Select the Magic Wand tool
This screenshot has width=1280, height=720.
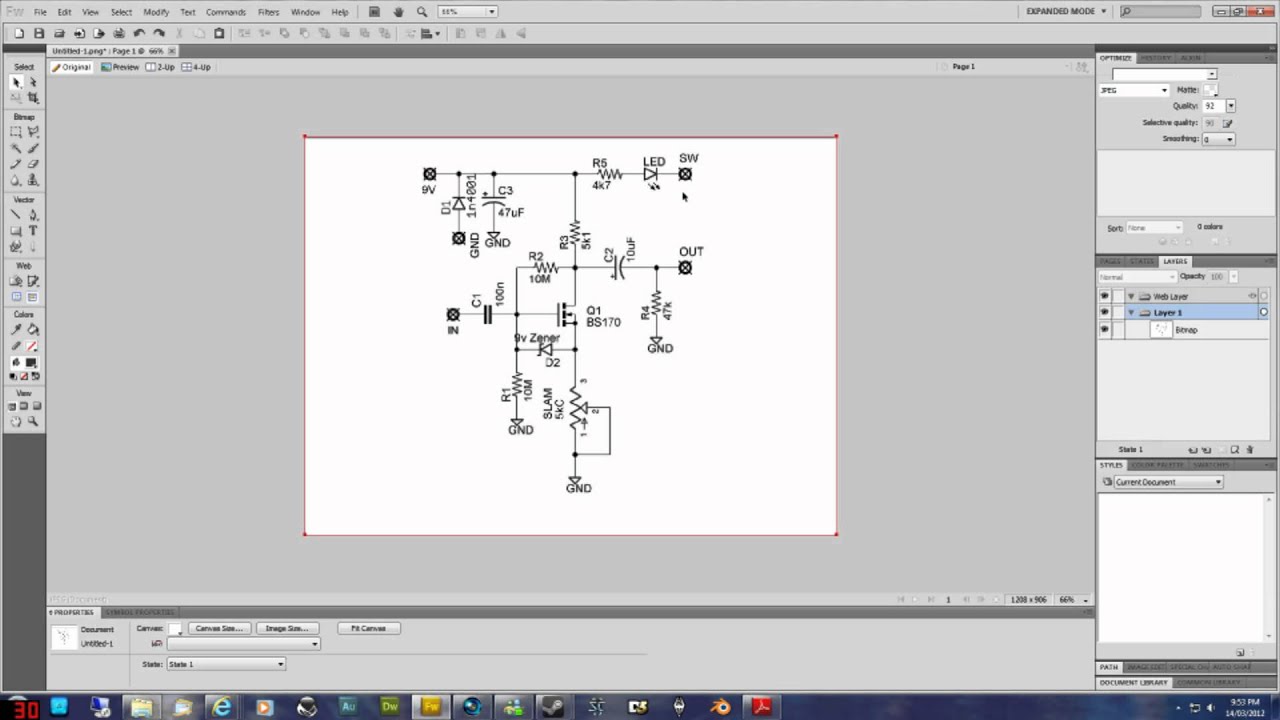point(16,148)
